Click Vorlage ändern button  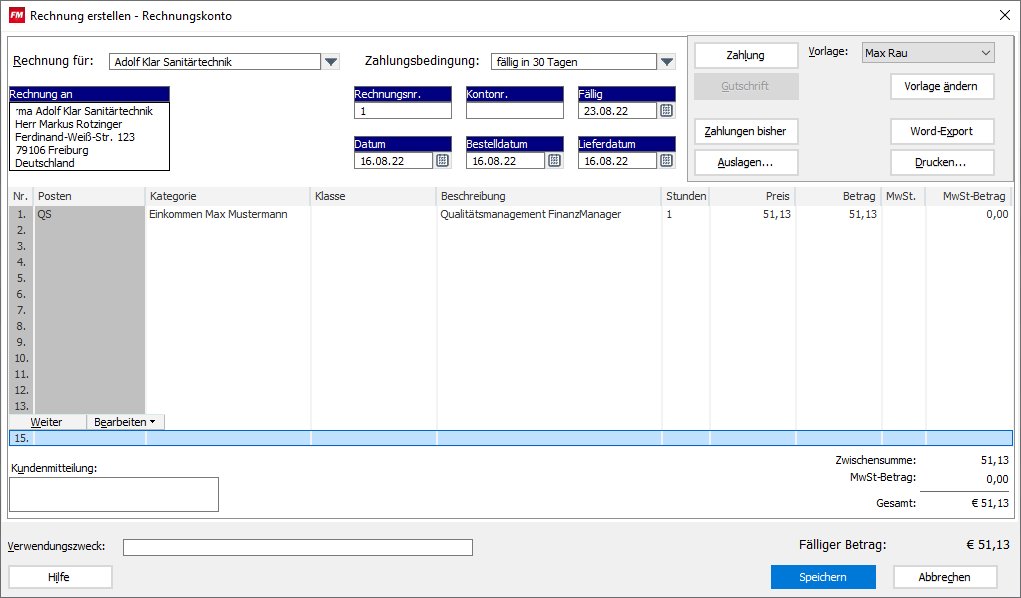[x=941, y=86]
